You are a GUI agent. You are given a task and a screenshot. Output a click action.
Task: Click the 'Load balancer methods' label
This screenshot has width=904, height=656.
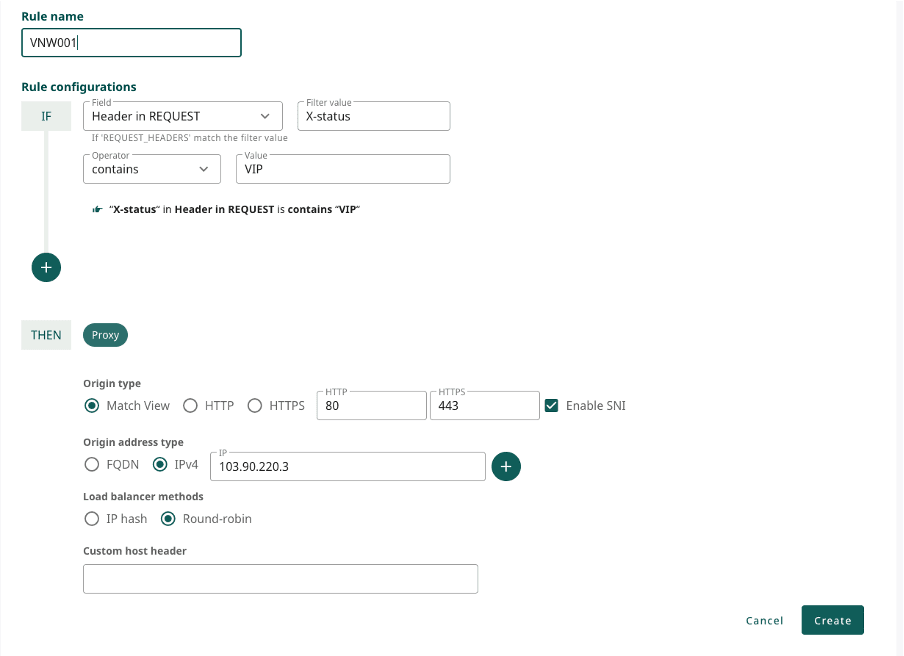143,496
